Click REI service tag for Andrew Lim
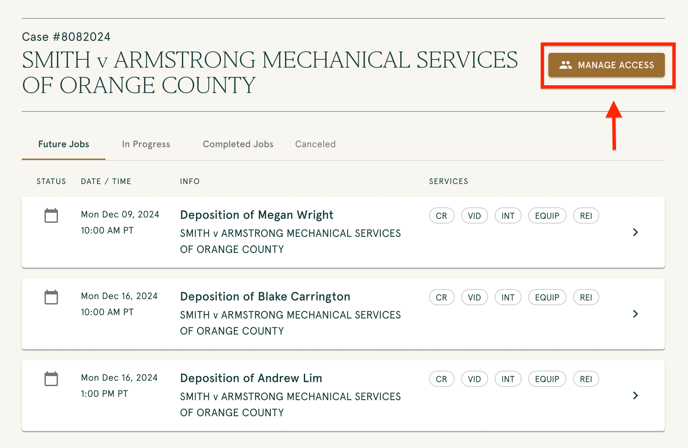The width and height of the screenshot is (688, 448). (x=586, y=379)
